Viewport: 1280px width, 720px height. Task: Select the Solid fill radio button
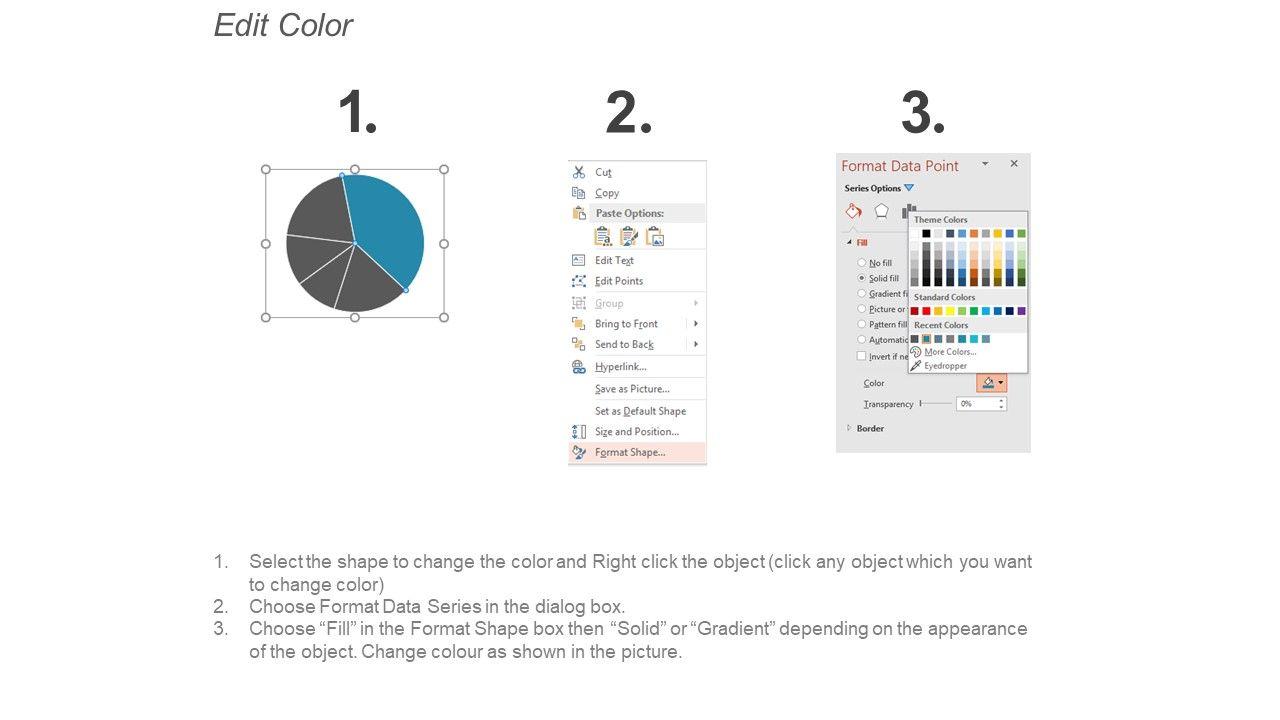(x=861, y=278)
